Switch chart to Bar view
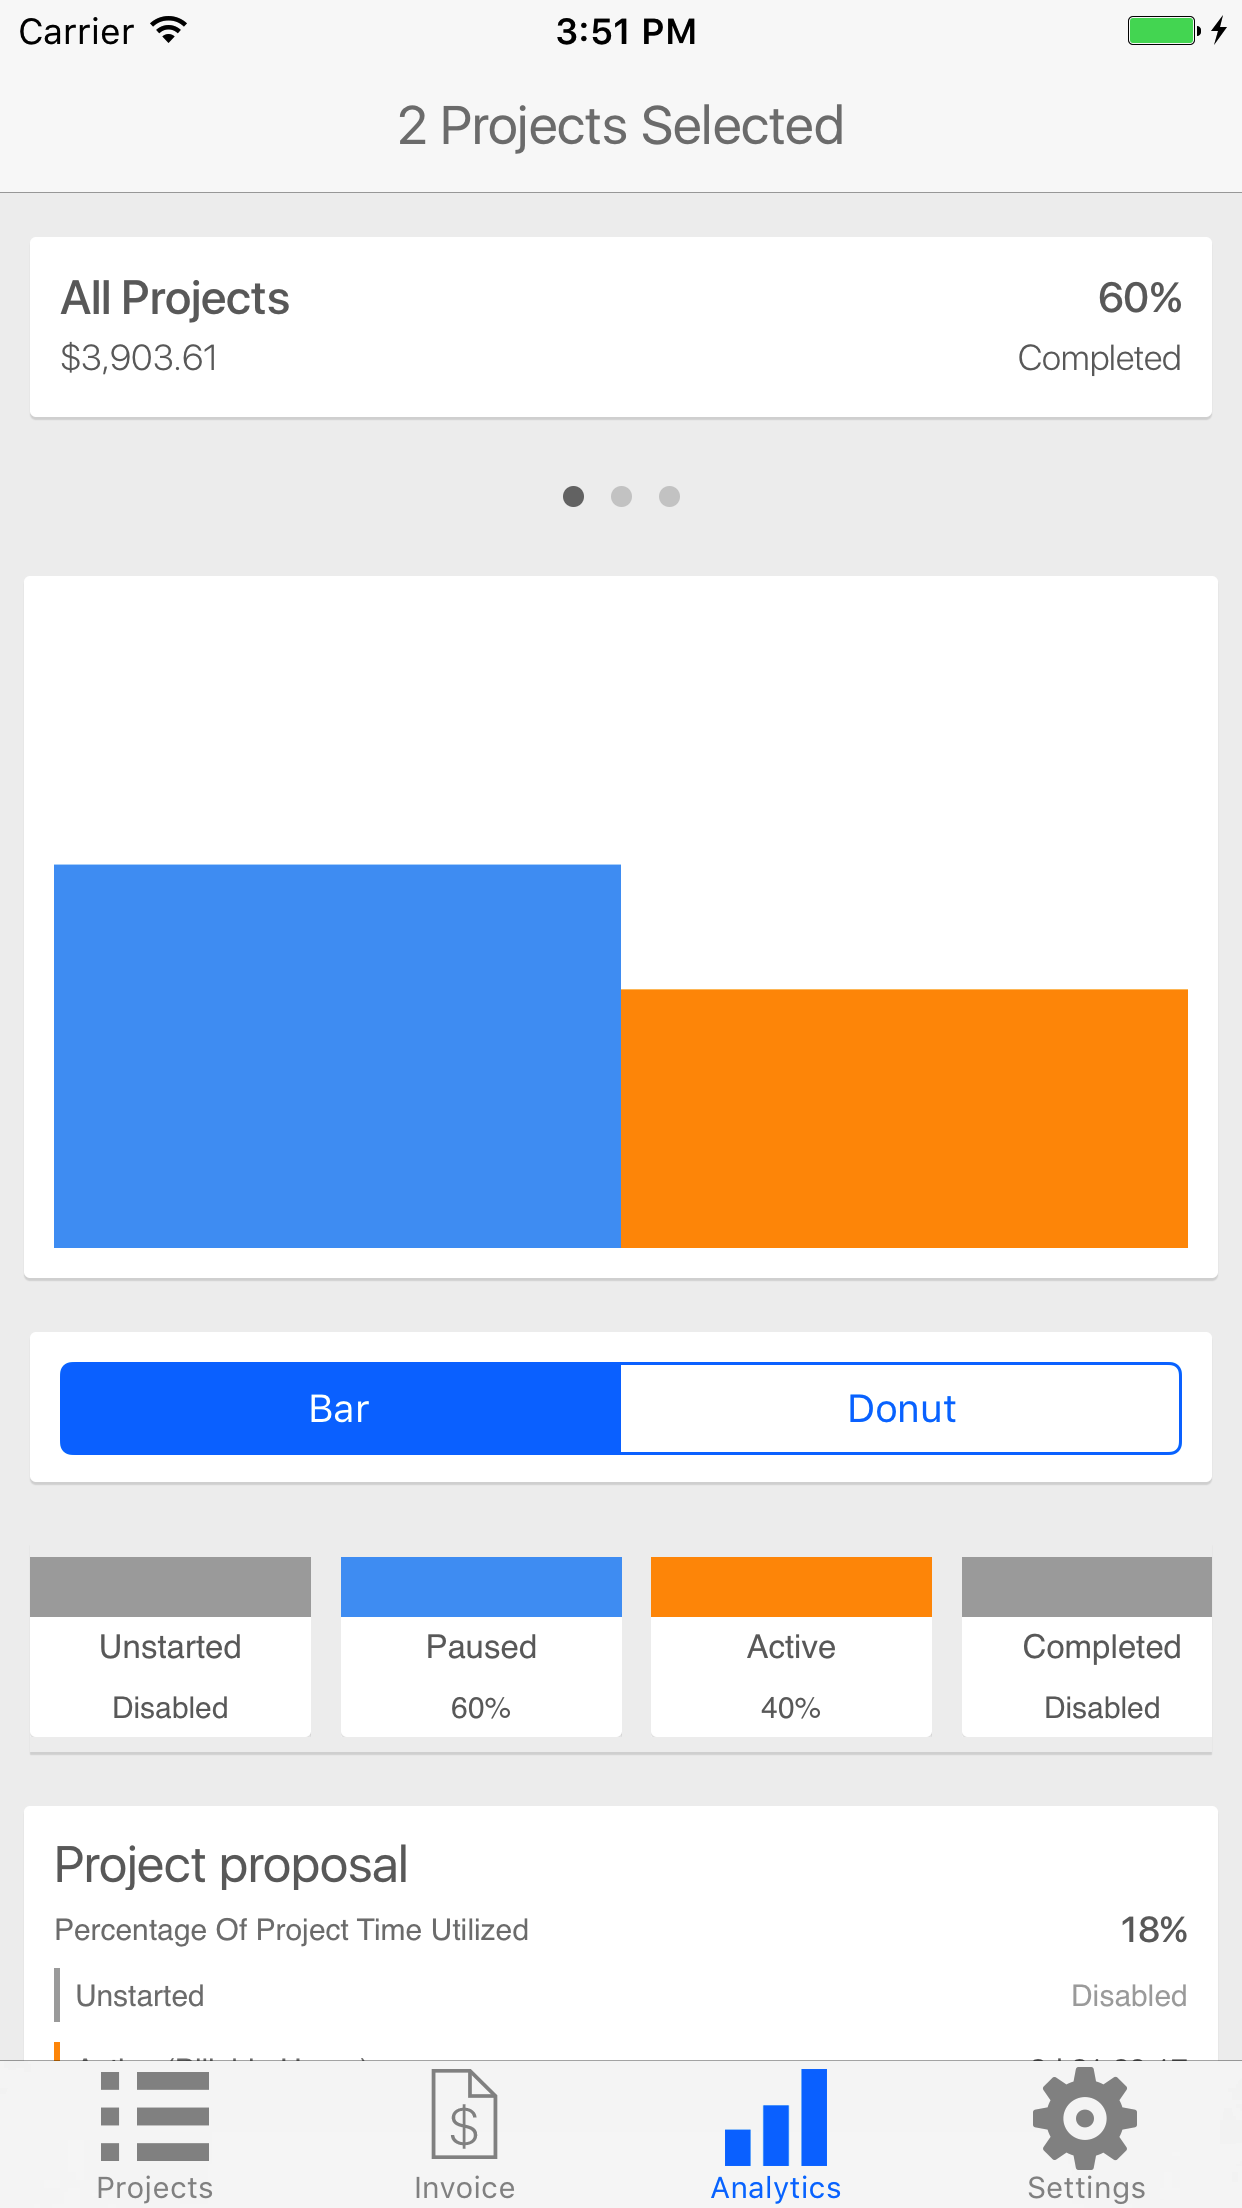Viewport: 1242px width, 2208px height. [340, 1408]
